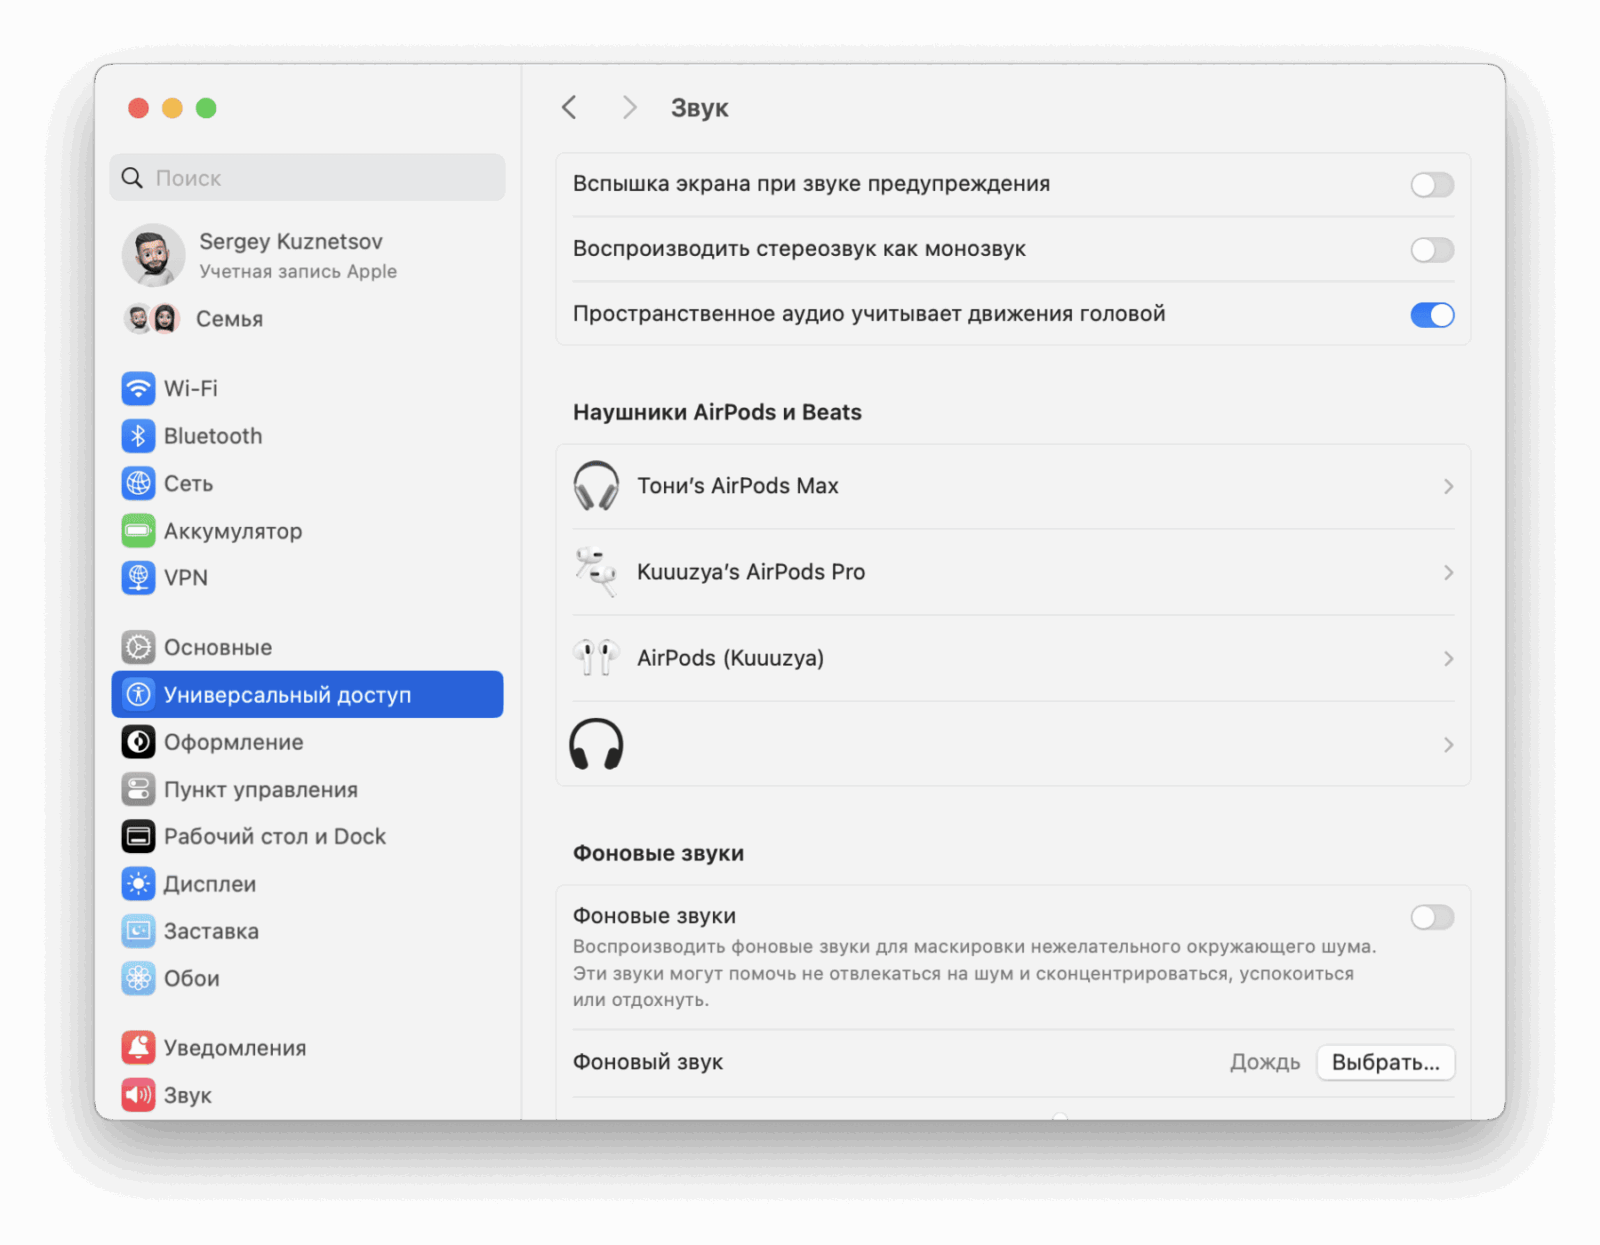Click the Bluetooth icon in sidebar
This screenshot has width=1600, height=1245.
click(x=138, y=436)
